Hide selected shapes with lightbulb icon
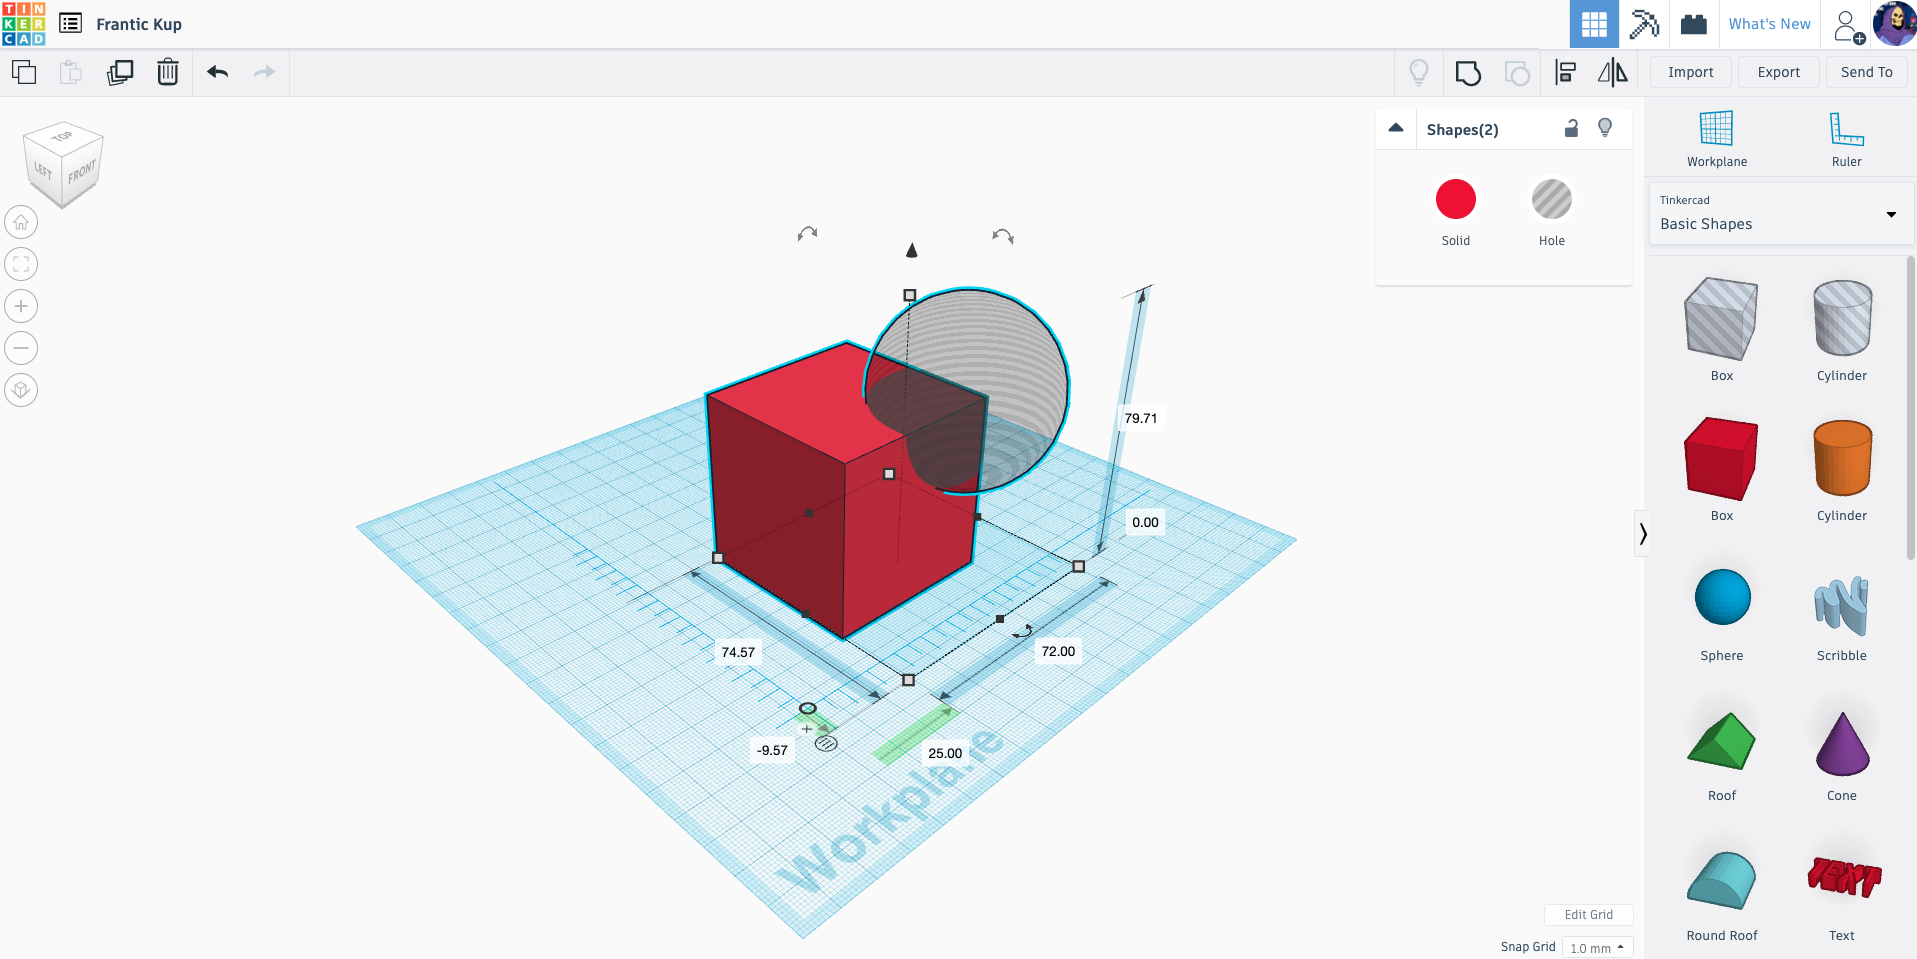 (x=1605, y=128)
